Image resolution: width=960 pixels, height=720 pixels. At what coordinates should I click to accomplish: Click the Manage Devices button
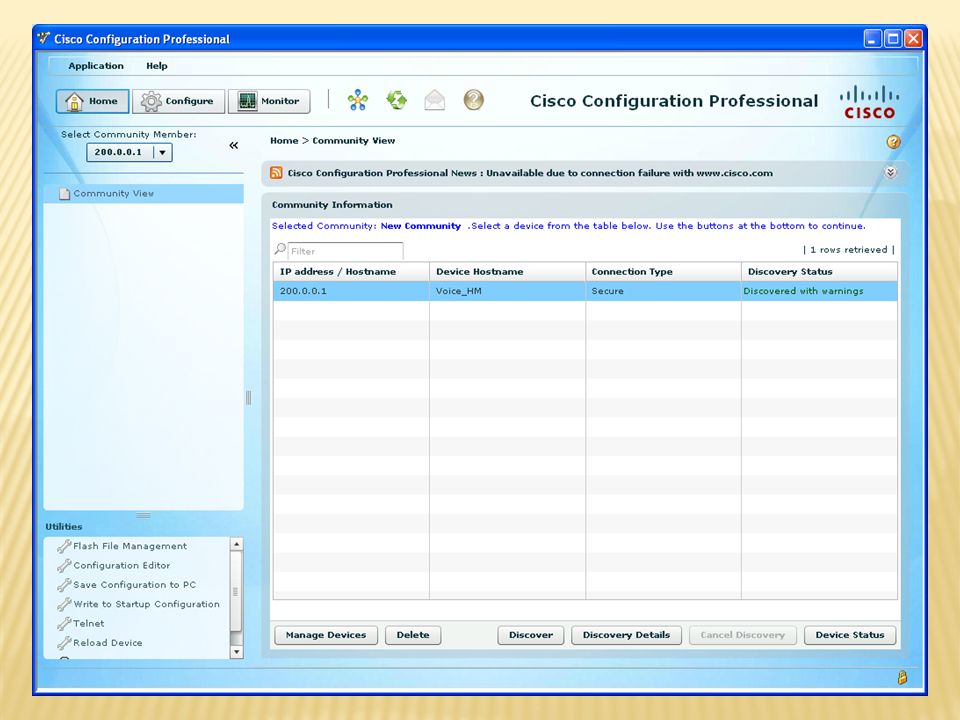(x=326, y=635)
